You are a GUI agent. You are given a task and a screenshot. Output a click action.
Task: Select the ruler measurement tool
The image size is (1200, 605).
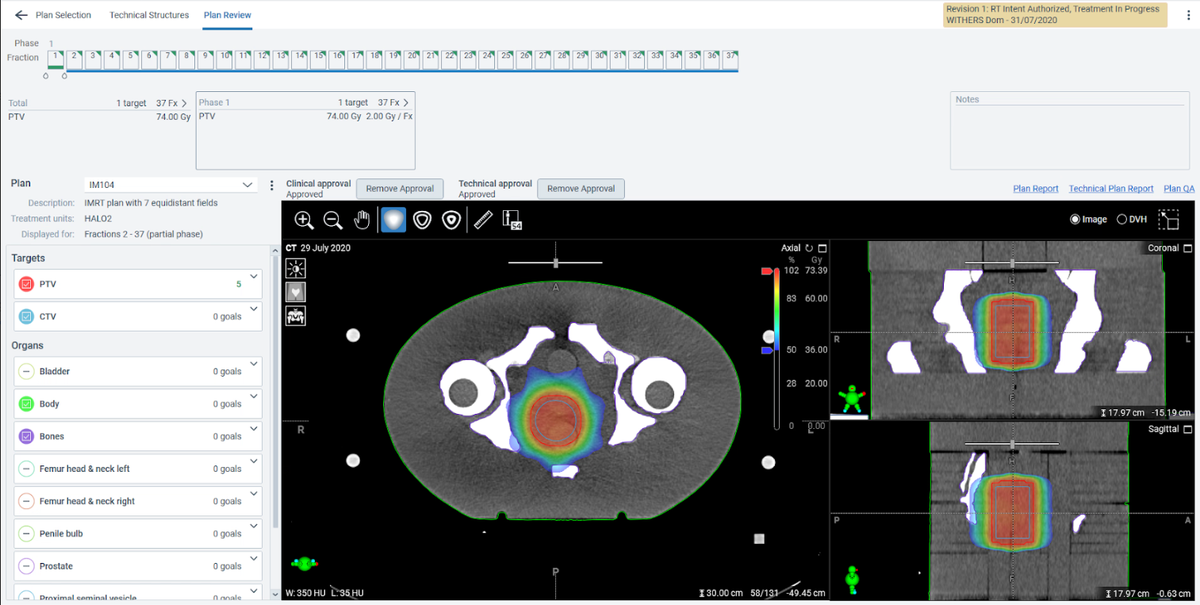click(484, 220)
